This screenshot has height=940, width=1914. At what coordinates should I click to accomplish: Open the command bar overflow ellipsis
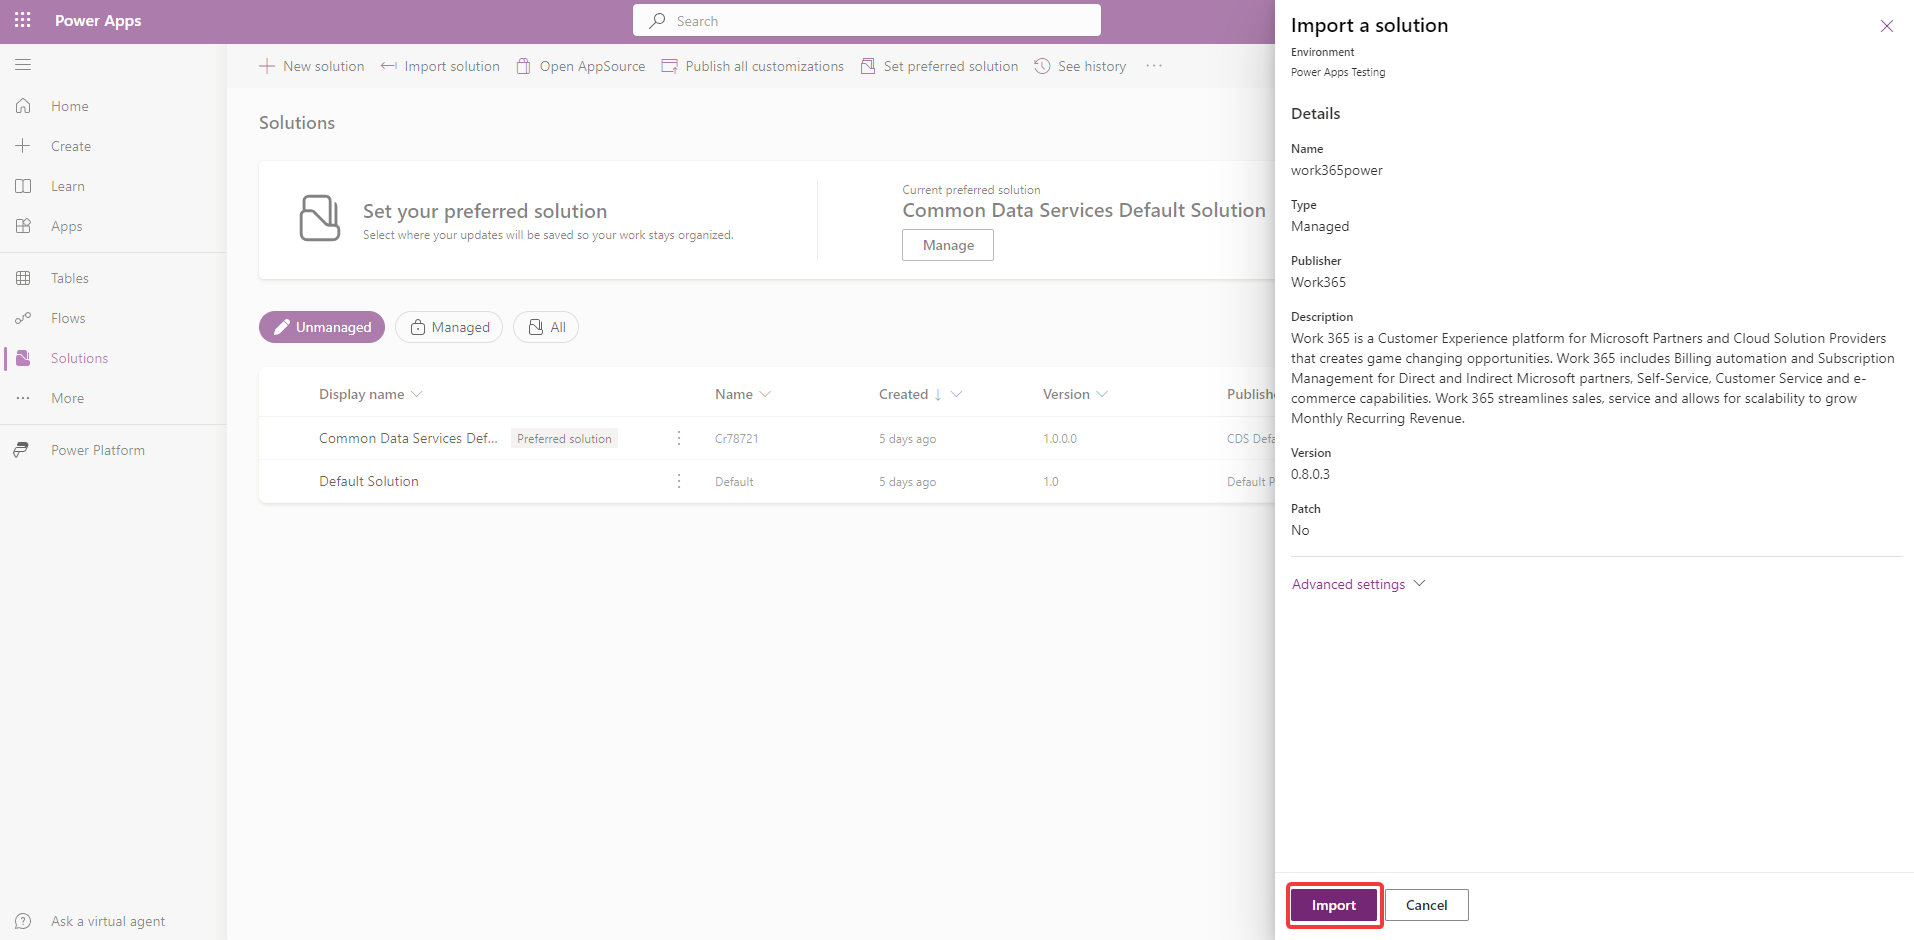1154,66
